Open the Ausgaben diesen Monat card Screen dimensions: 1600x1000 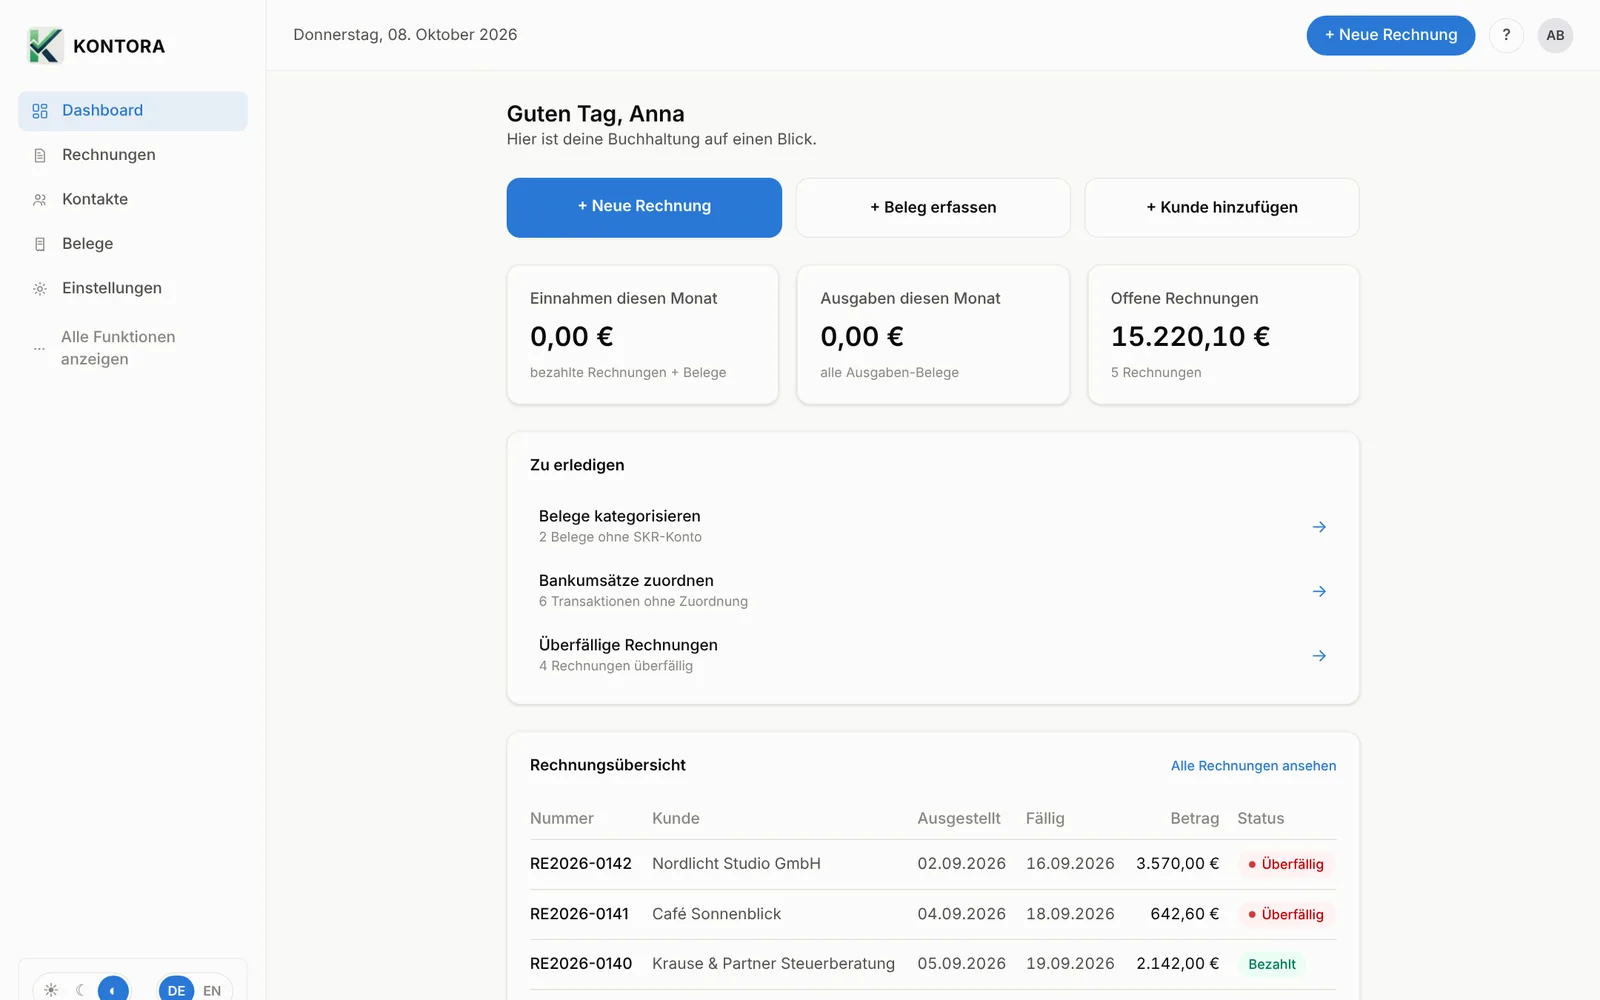pyautogui.click(x=933, y=335)
